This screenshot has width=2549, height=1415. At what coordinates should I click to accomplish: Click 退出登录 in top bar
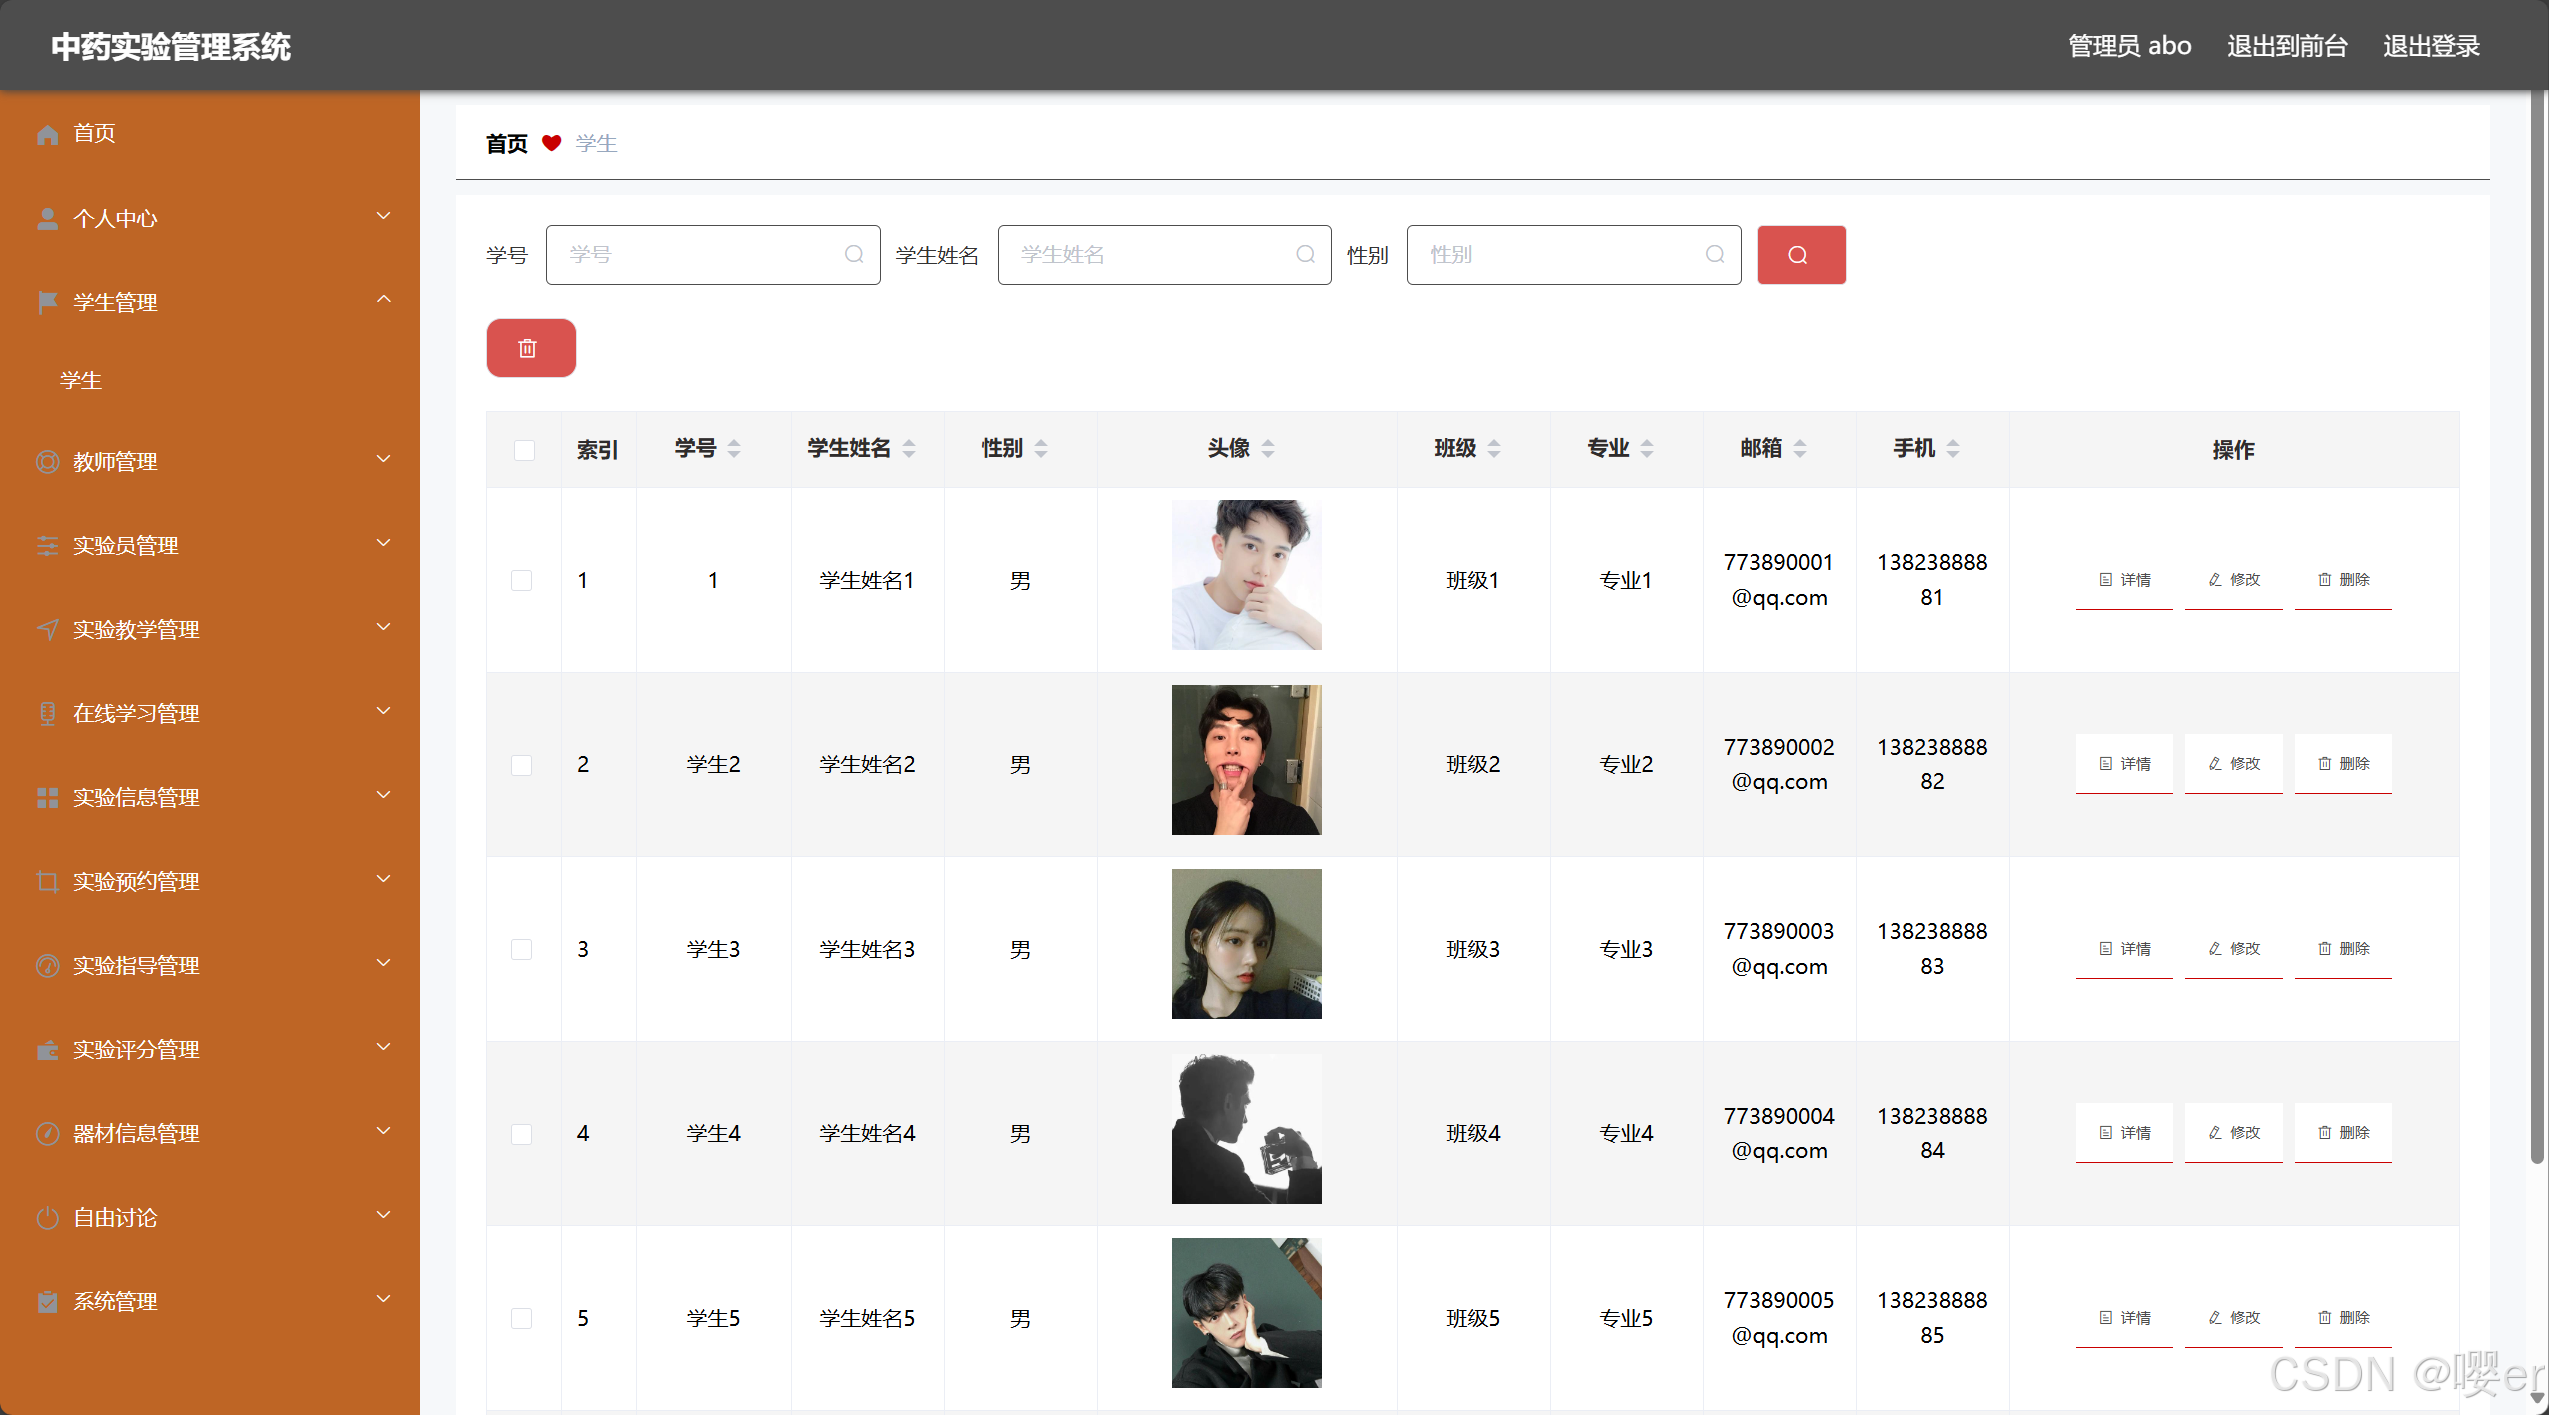[x=2431, y=46]
